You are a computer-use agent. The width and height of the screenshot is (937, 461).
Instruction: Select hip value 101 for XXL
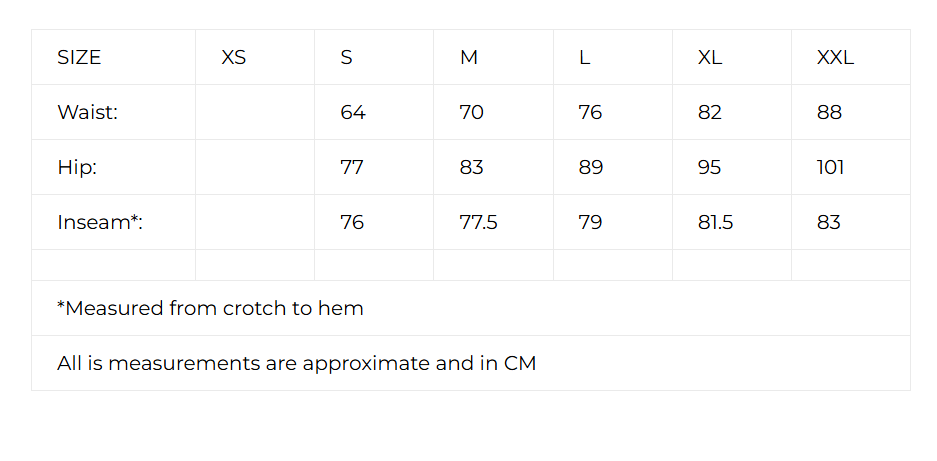point(830,167)
